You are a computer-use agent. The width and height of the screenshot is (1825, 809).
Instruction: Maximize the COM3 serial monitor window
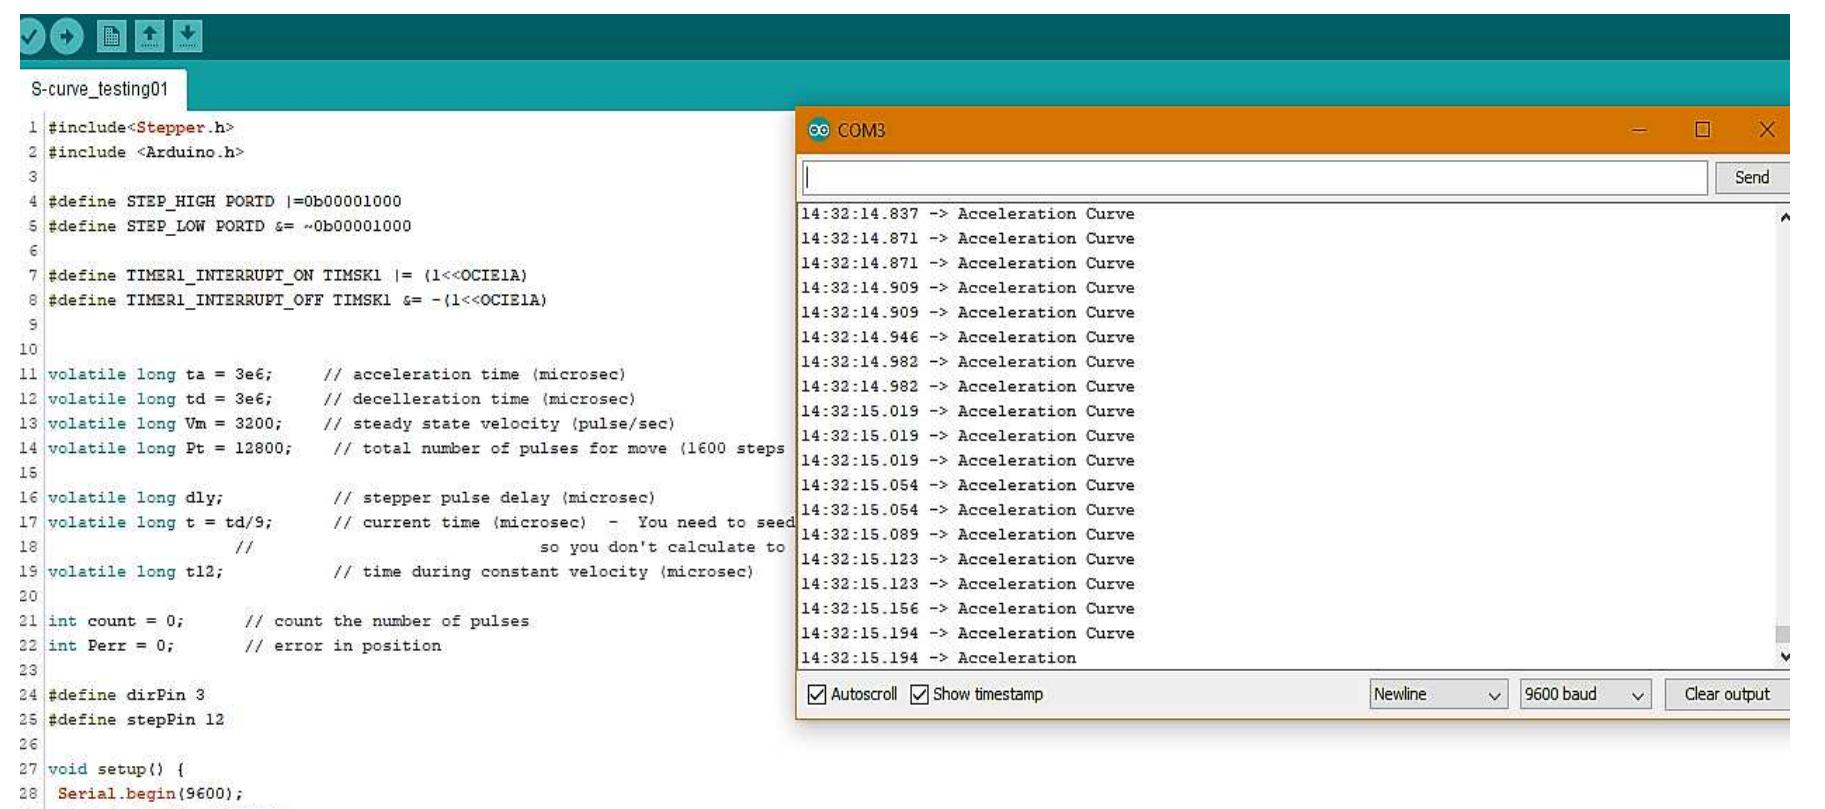[1702, 130]
